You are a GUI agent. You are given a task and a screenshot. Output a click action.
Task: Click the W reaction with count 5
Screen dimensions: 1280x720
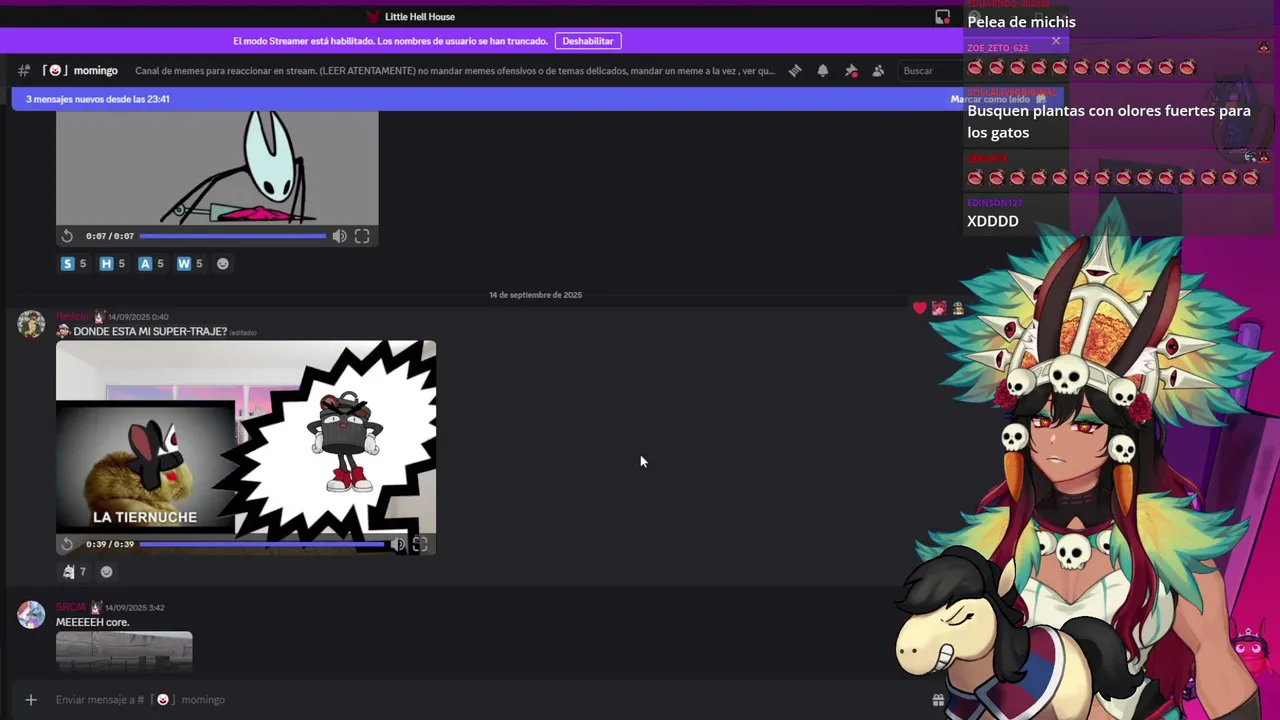click(190, 264)
